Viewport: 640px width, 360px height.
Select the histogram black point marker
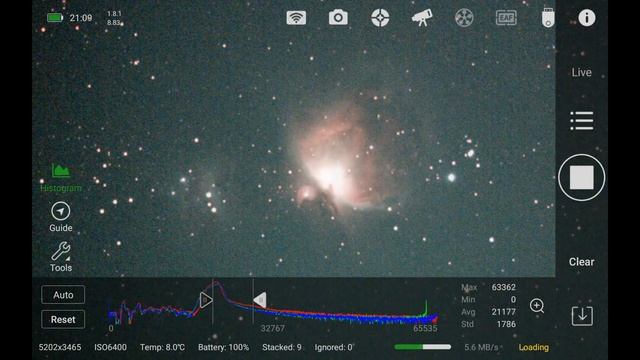point(206,300)
